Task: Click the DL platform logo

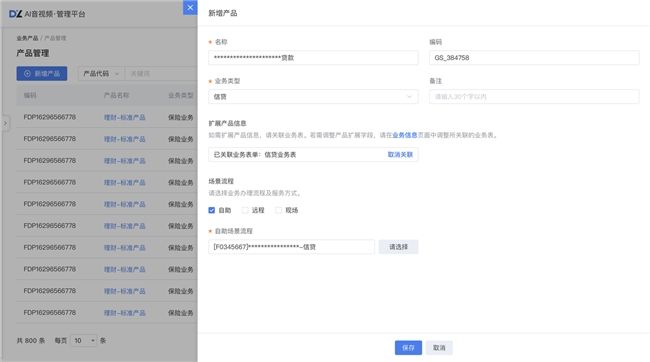Action: (x=15, y=14)
